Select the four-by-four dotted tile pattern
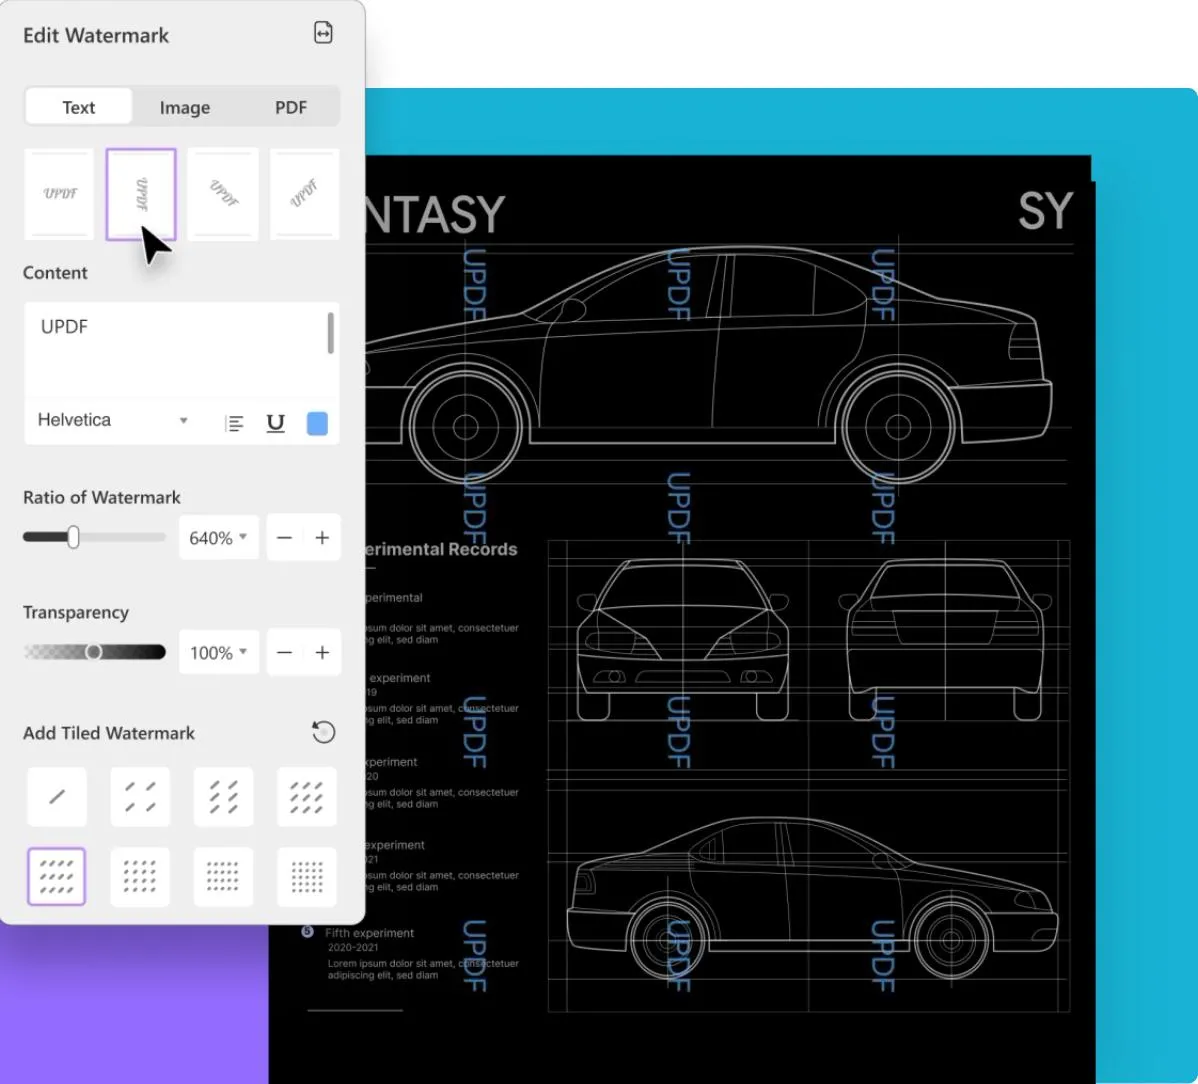 coord(140,876)
